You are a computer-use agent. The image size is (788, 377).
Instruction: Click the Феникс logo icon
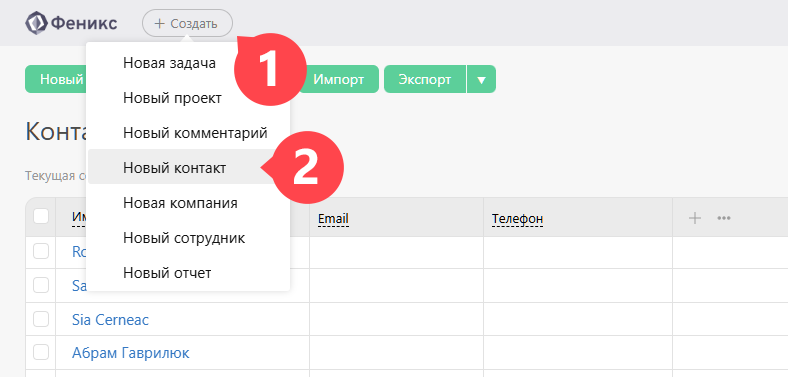pyautogui.click(x=36, y=23)
